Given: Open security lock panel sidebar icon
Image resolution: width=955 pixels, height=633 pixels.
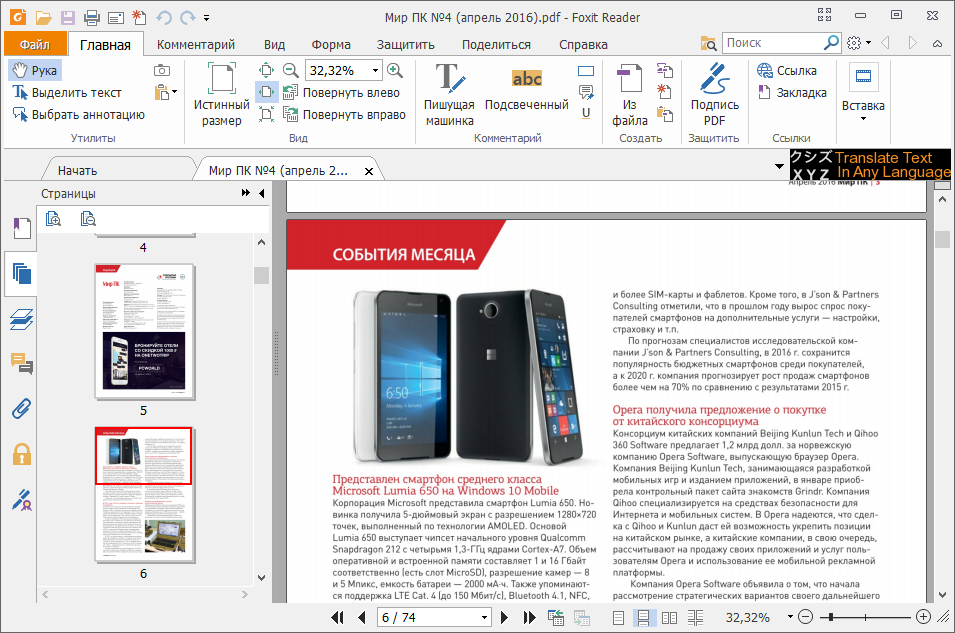Looking at the screenshot, I should click(x=21, y=454).
